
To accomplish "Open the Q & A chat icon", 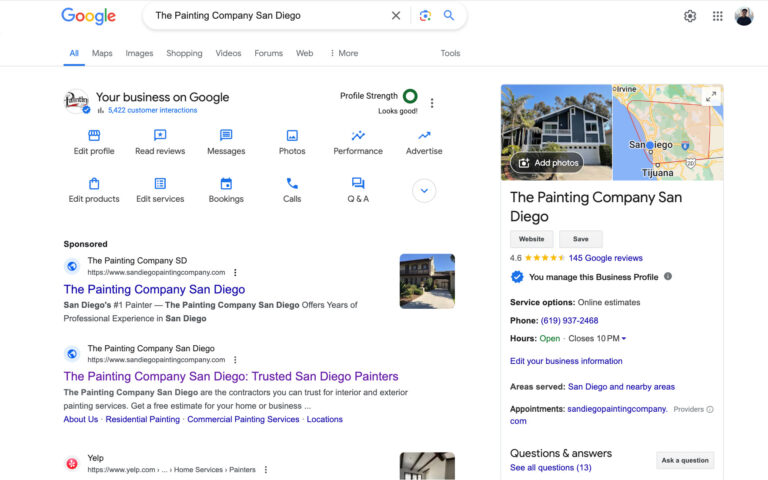I will click(358, 183).
